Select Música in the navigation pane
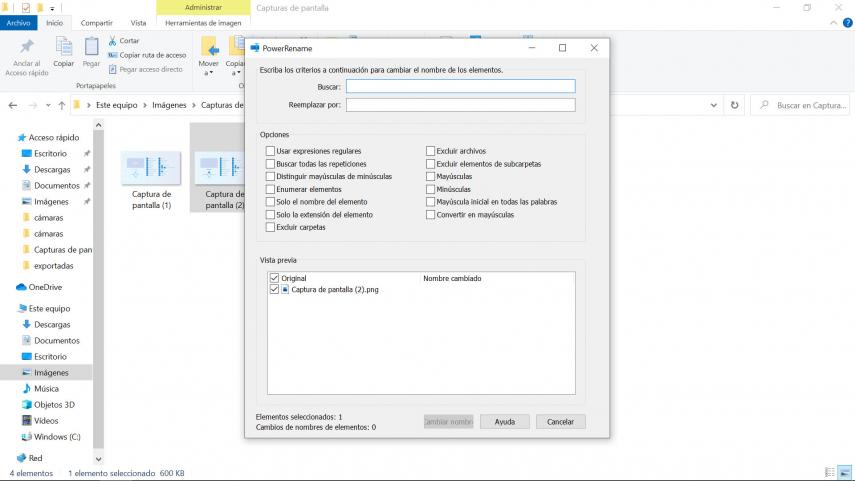 pos(46,389)
